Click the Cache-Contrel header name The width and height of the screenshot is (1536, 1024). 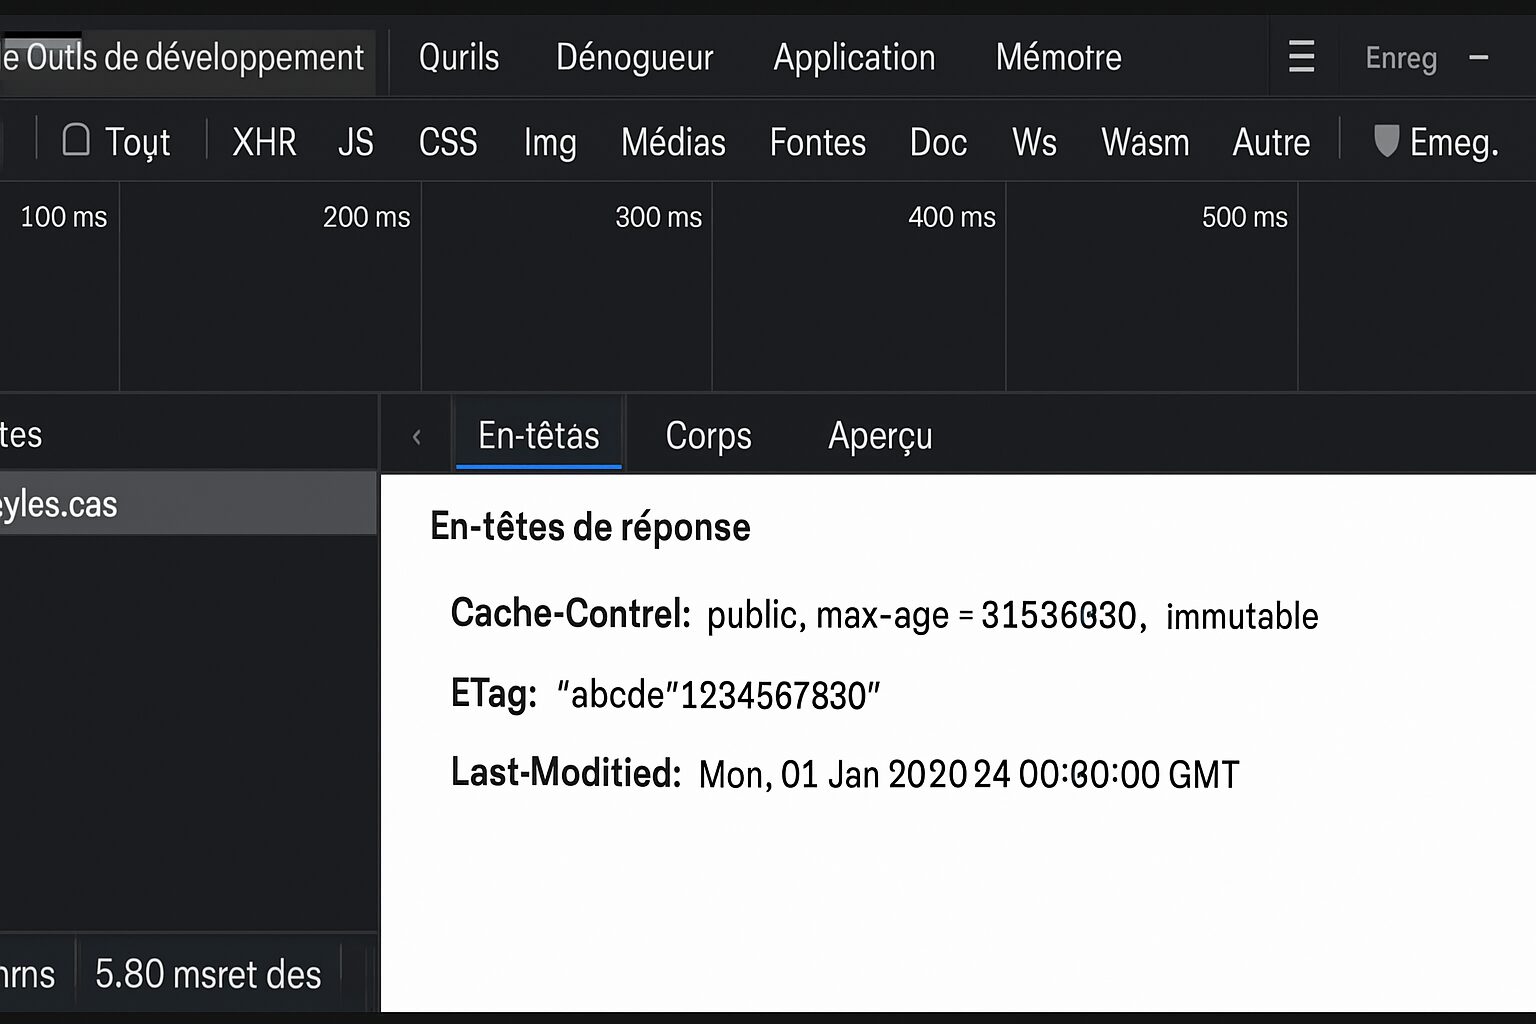coord(570,613)
